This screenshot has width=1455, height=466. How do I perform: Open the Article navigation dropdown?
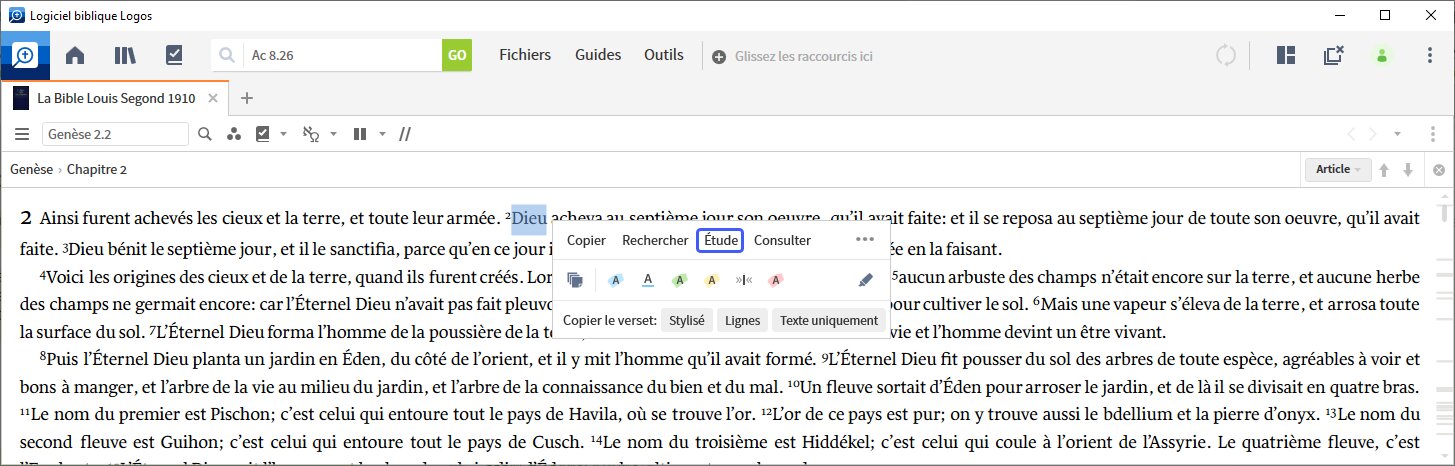pos(1337,170)
